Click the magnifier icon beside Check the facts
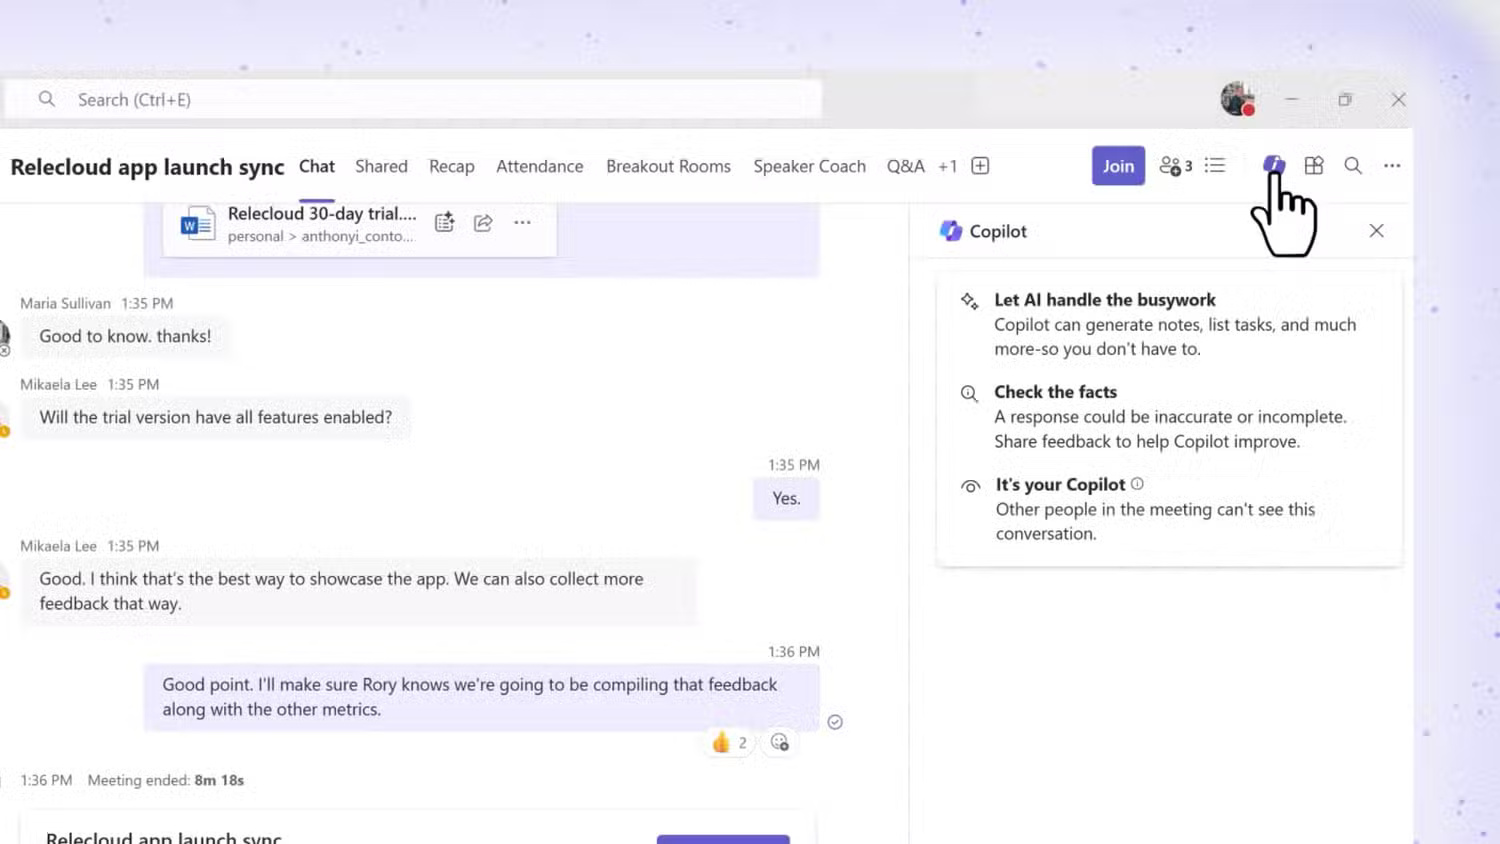 point(969,393)
